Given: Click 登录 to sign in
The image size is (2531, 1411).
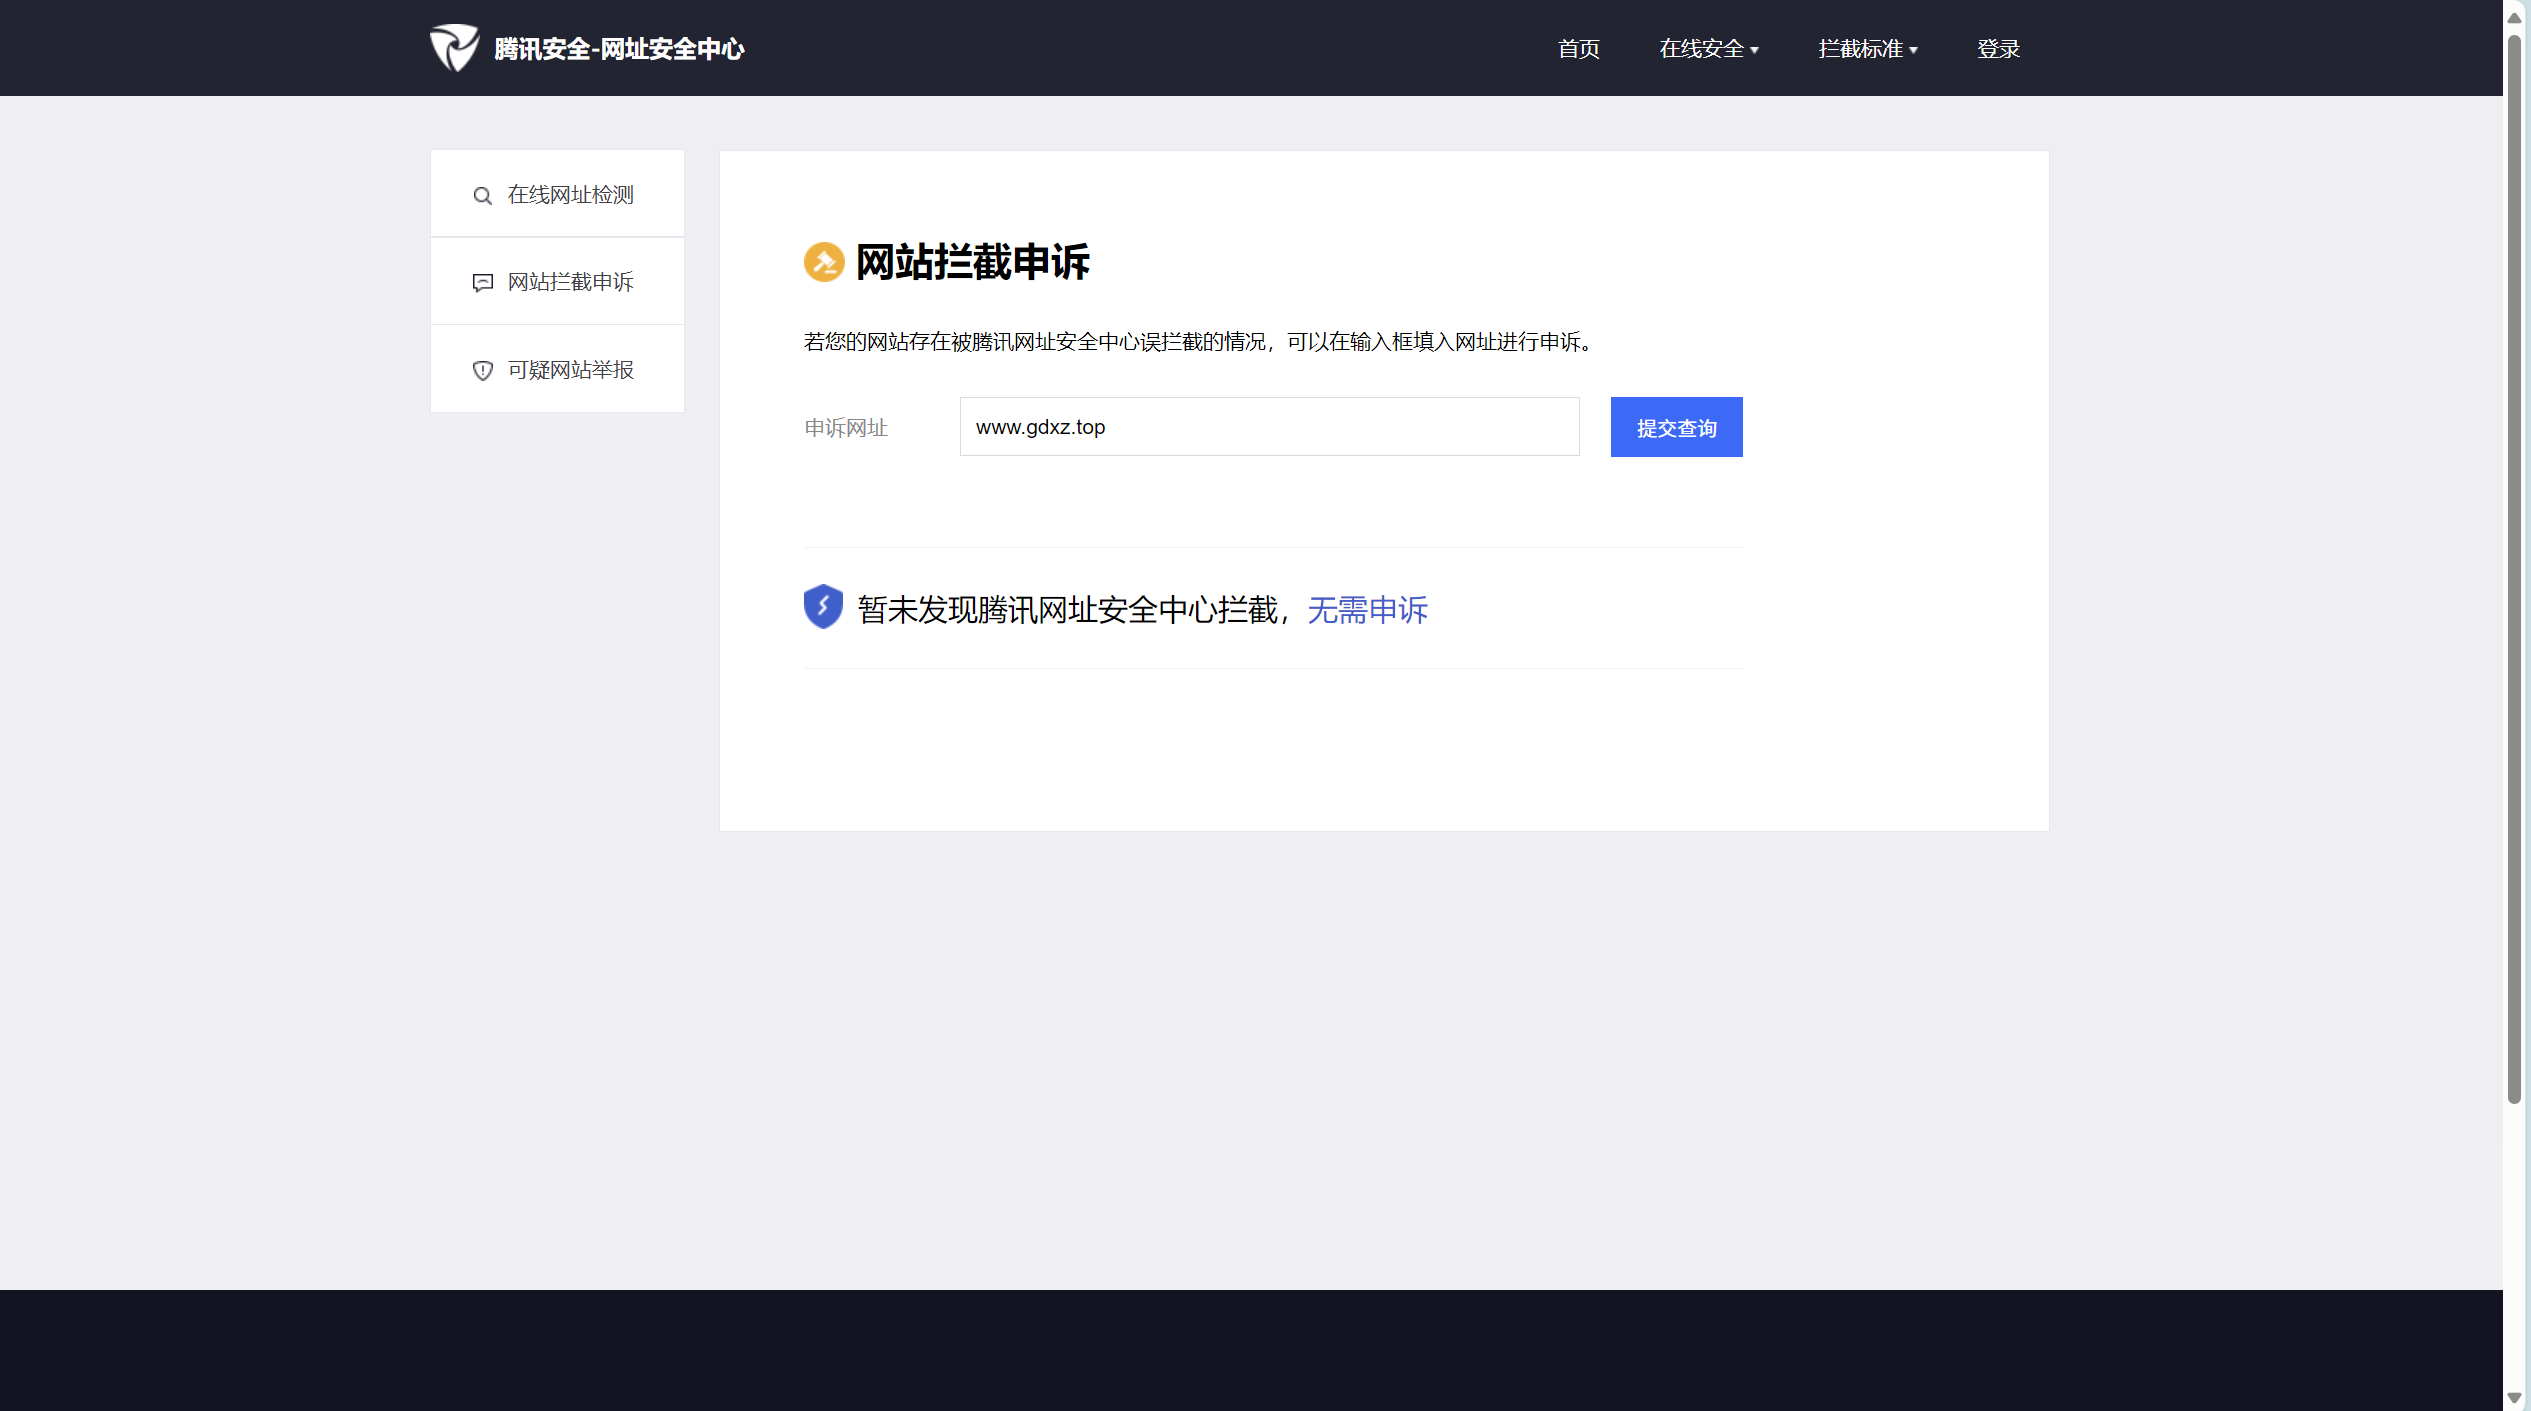Looking at the screenshot, I should pos(1998,49).
